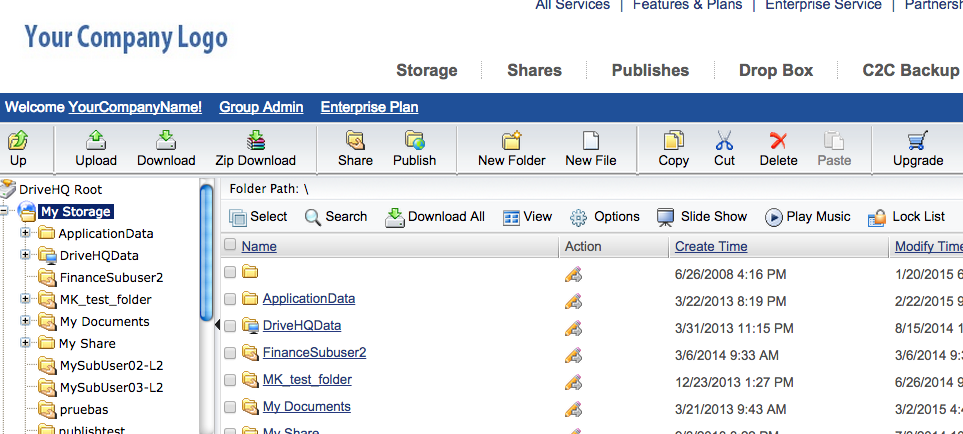Screen dimensions: 963x434
Task: Click the Zip Download icon
Action: (255, 142)
